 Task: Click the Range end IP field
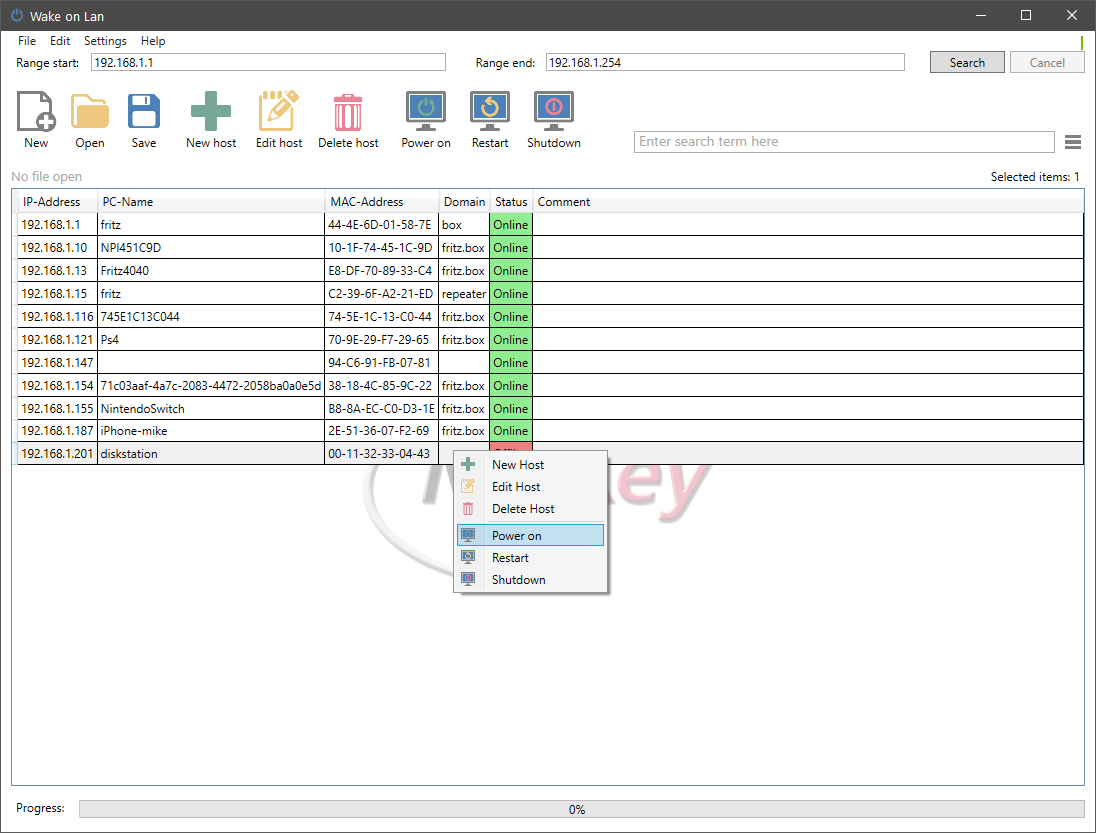[x=725, y=62]
